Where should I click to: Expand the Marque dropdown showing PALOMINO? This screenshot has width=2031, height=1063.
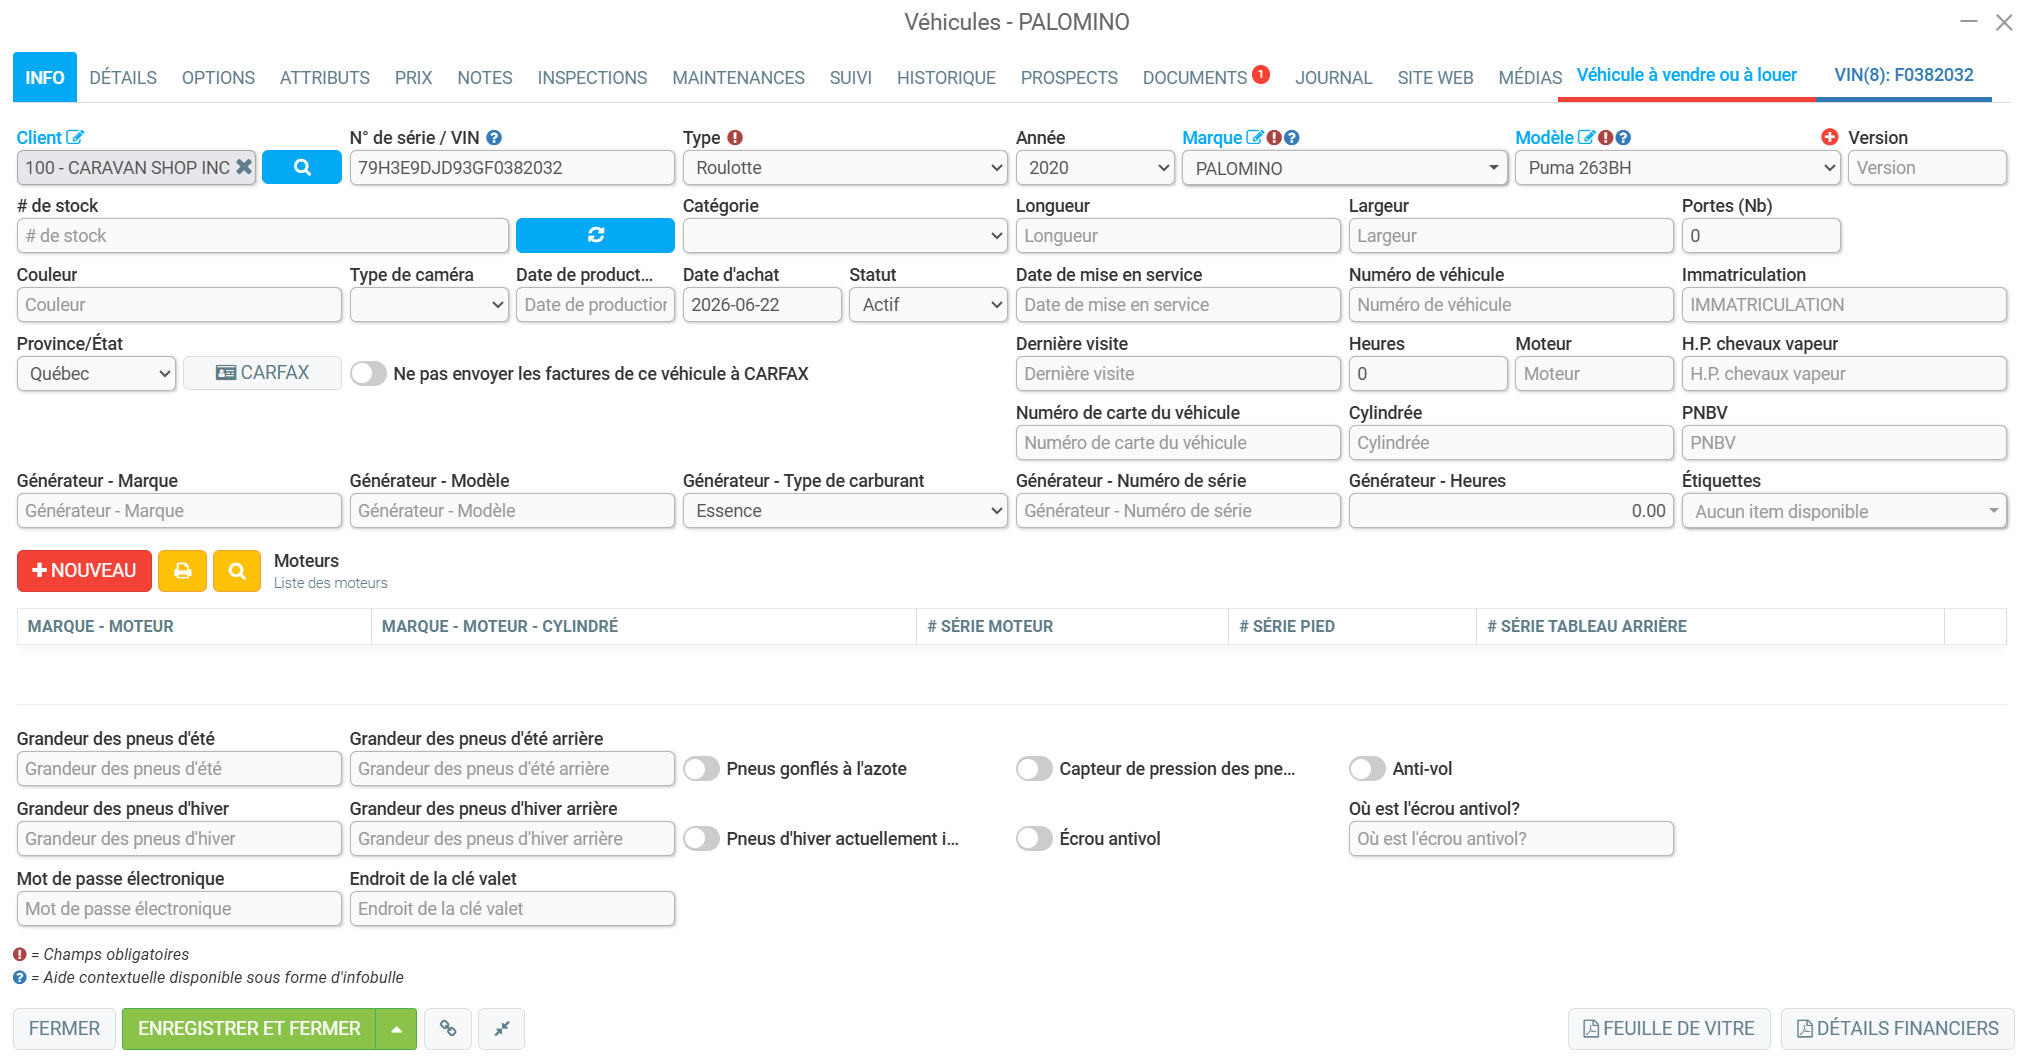point(1344,168)
